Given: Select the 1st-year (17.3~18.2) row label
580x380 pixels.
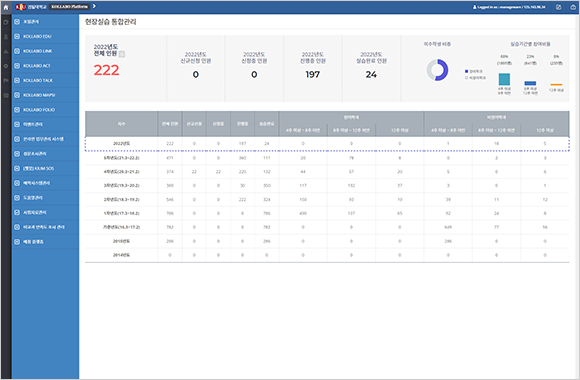Looking at the screenshot, I should click(x=121, y=213).
